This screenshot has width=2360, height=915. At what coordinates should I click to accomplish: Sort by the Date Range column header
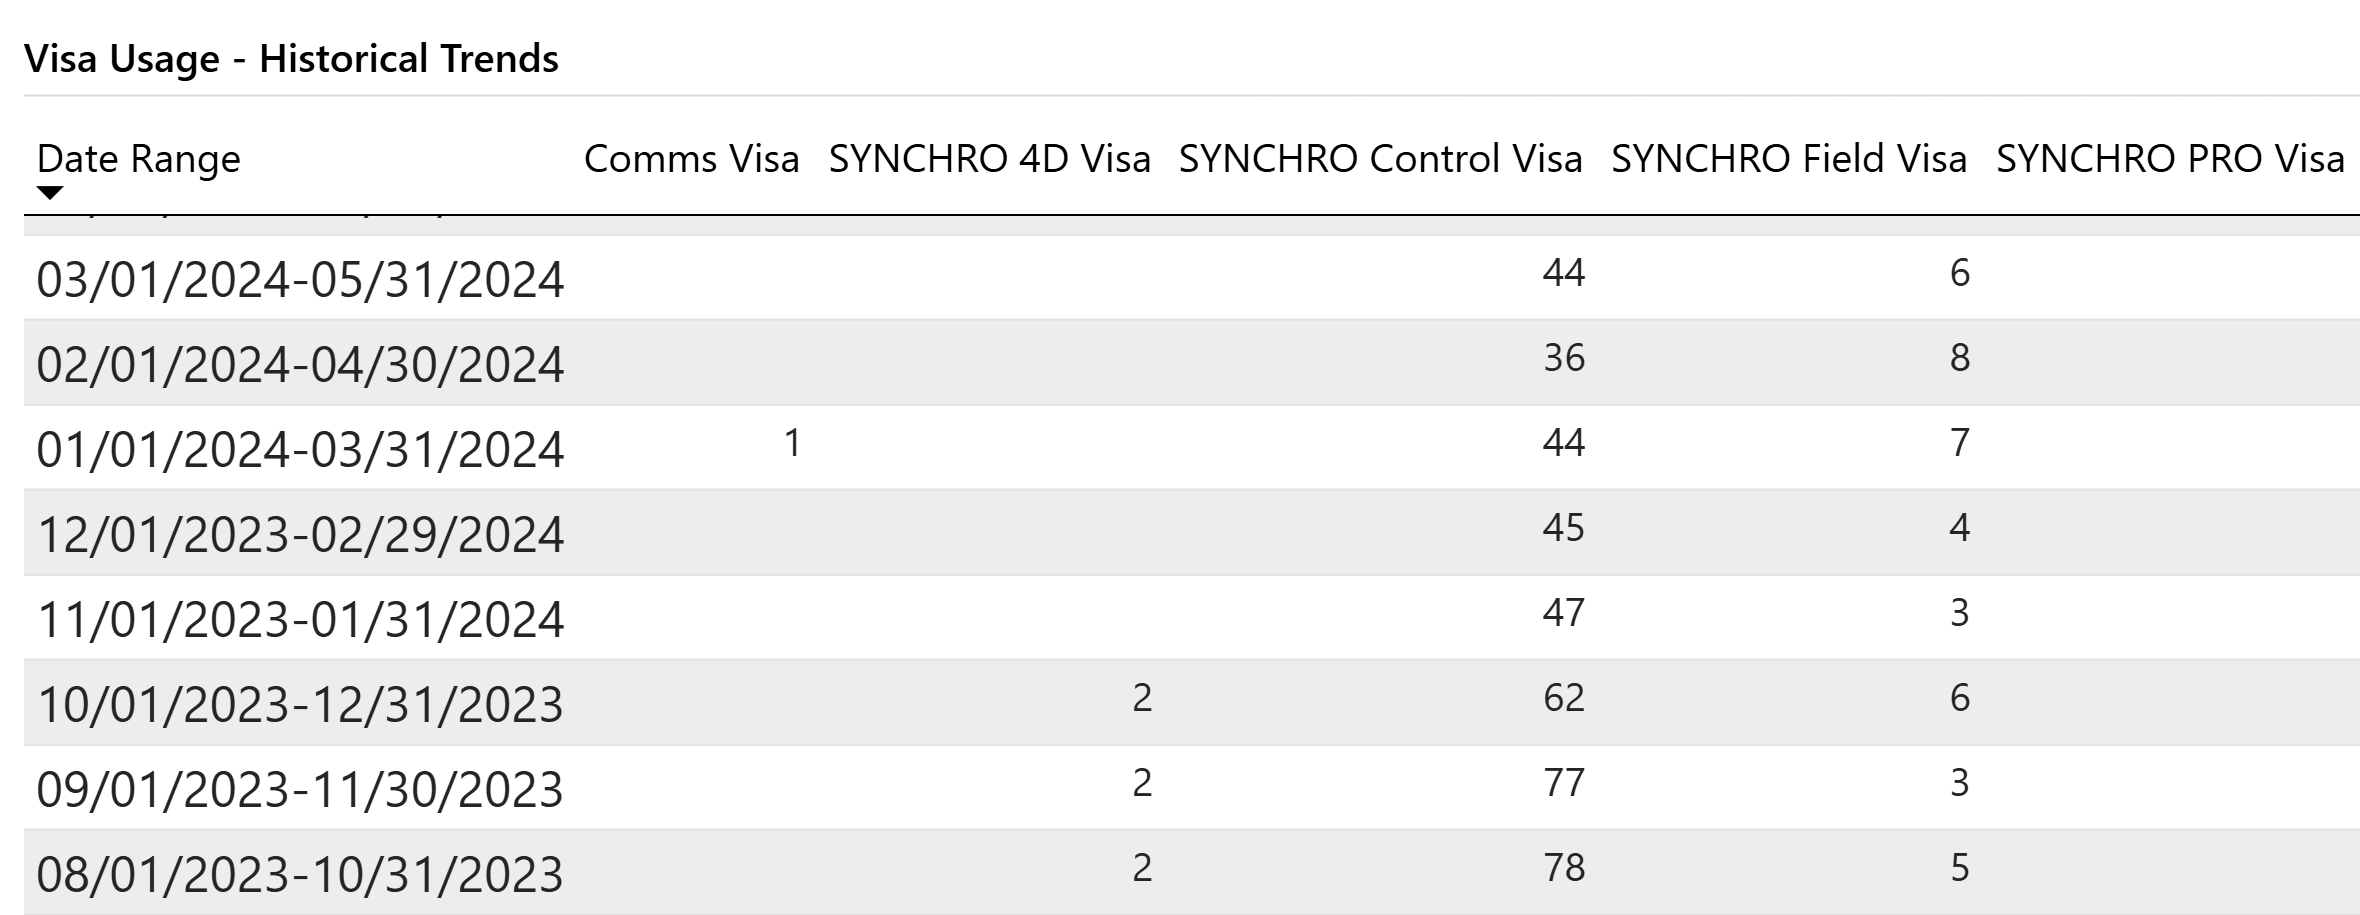coord(139,159)
